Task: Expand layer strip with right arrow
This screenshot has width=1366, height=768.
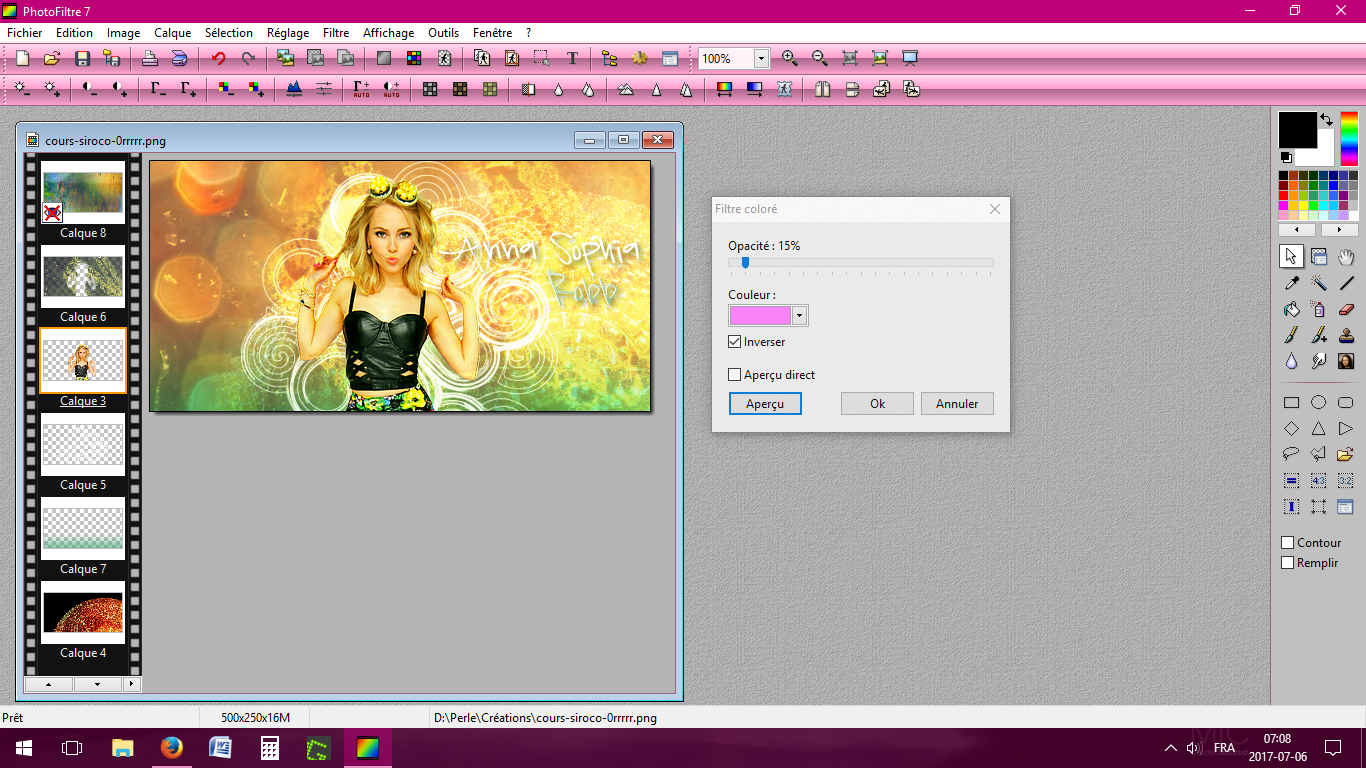Action: 132,684
